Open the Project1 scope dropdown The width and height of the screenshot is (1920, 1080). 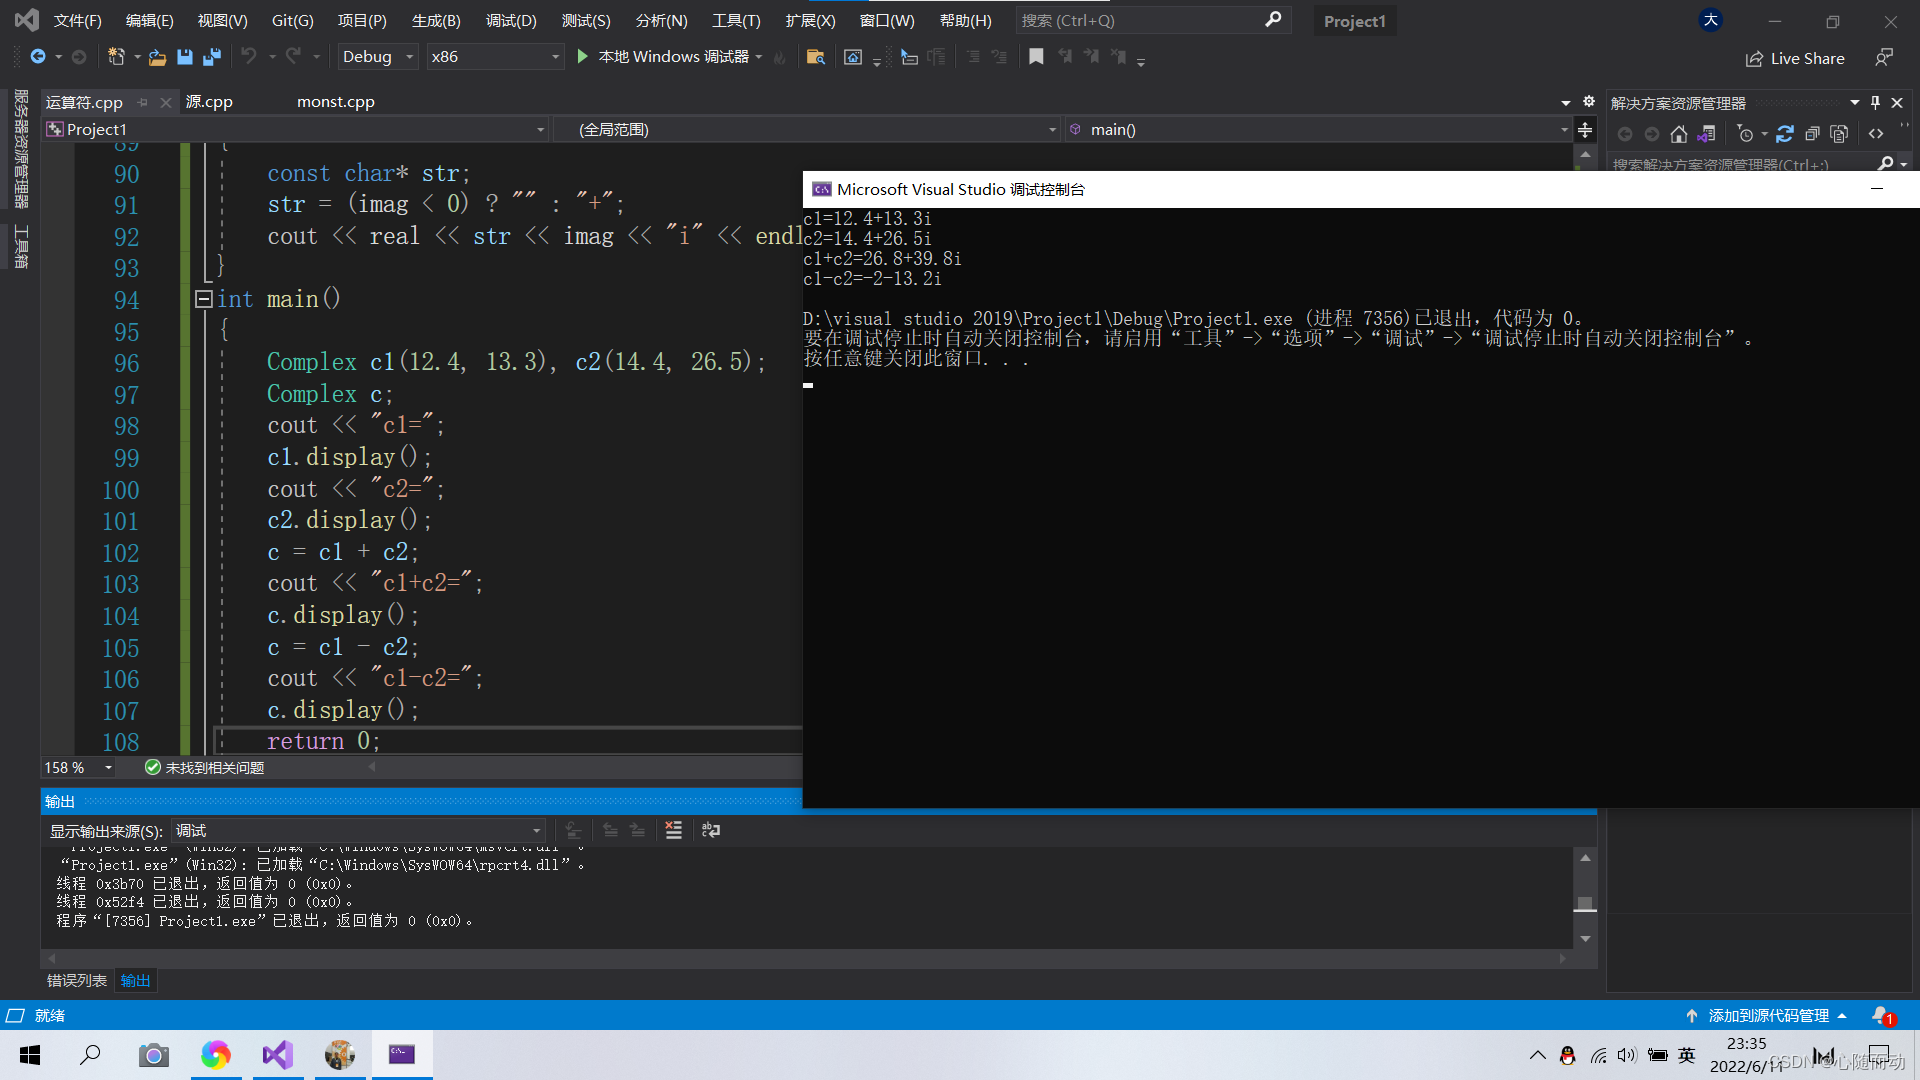(296, 129)
